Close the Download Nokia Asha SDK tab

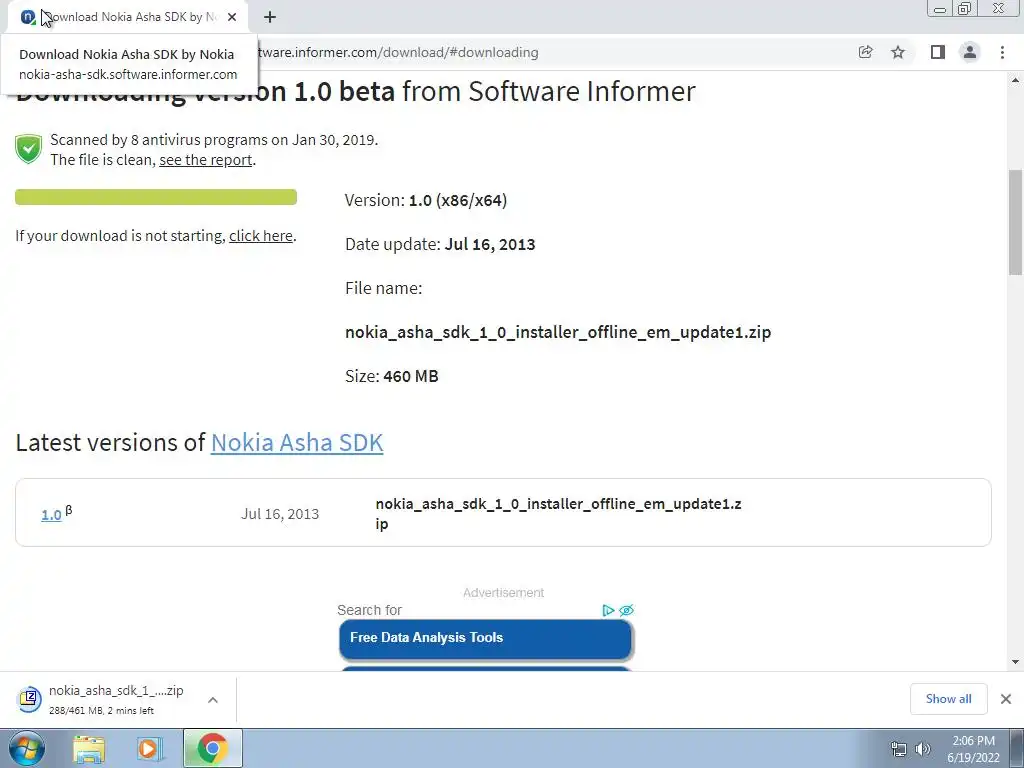[232, 17]
